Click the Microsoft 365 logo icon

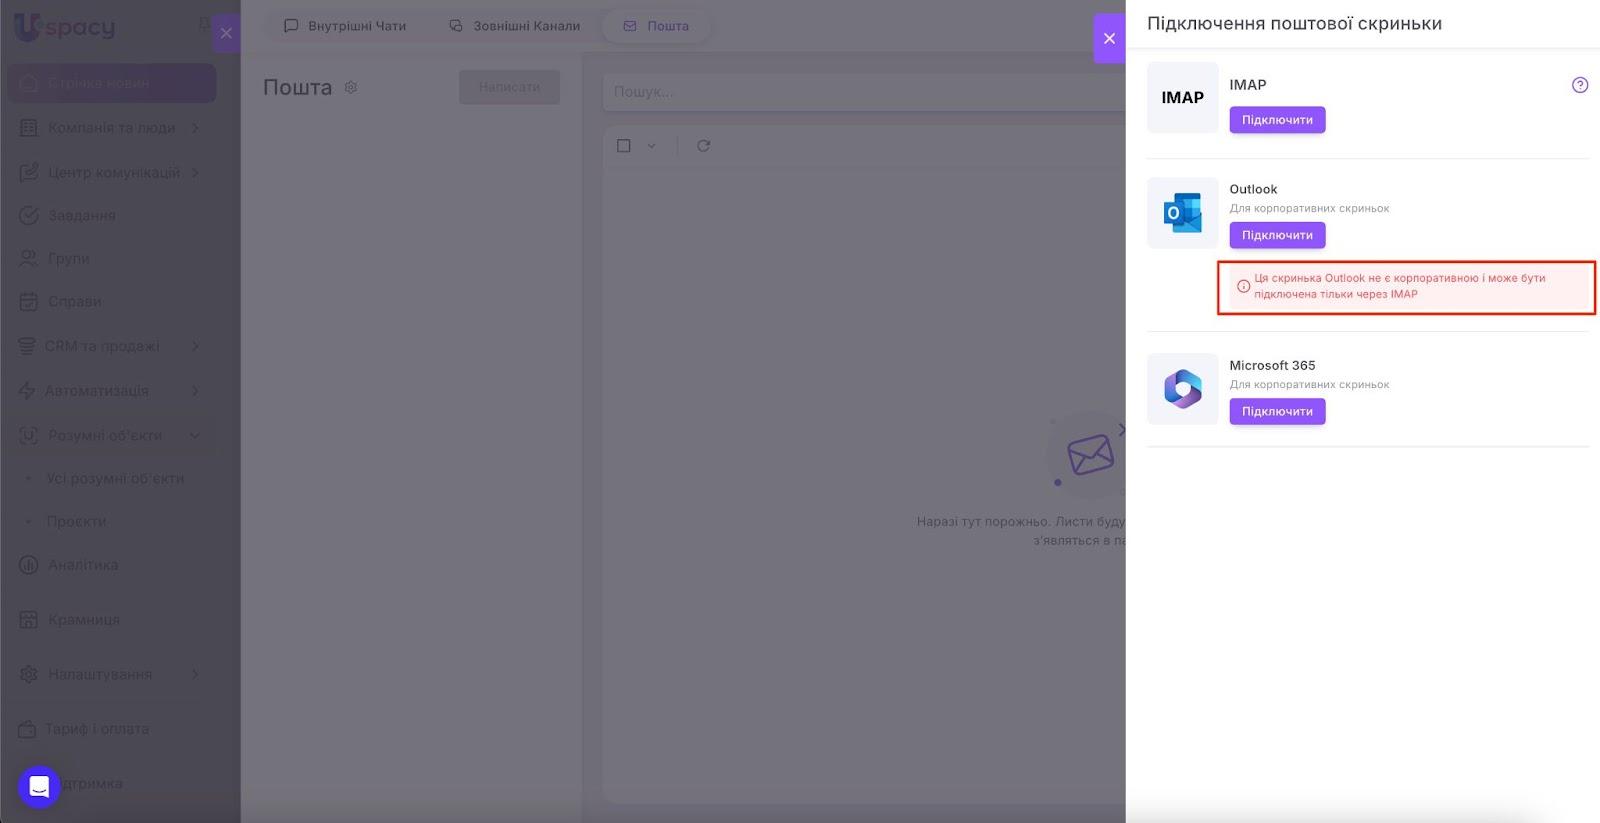click(1182, 389)
